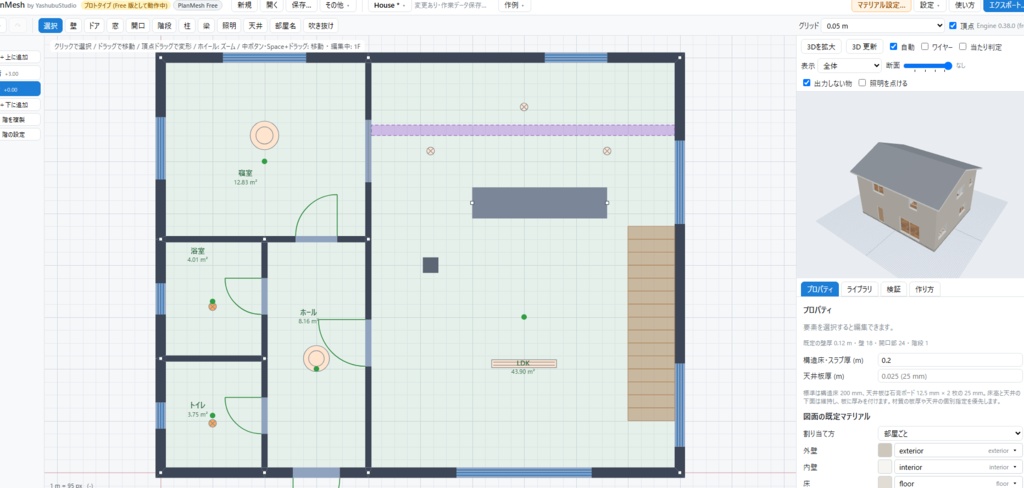The width and height of the screenshot is (1024, 488).
Task: Select the staircase in the LDK
Action: pyautogui.click(x=651, y=323)
